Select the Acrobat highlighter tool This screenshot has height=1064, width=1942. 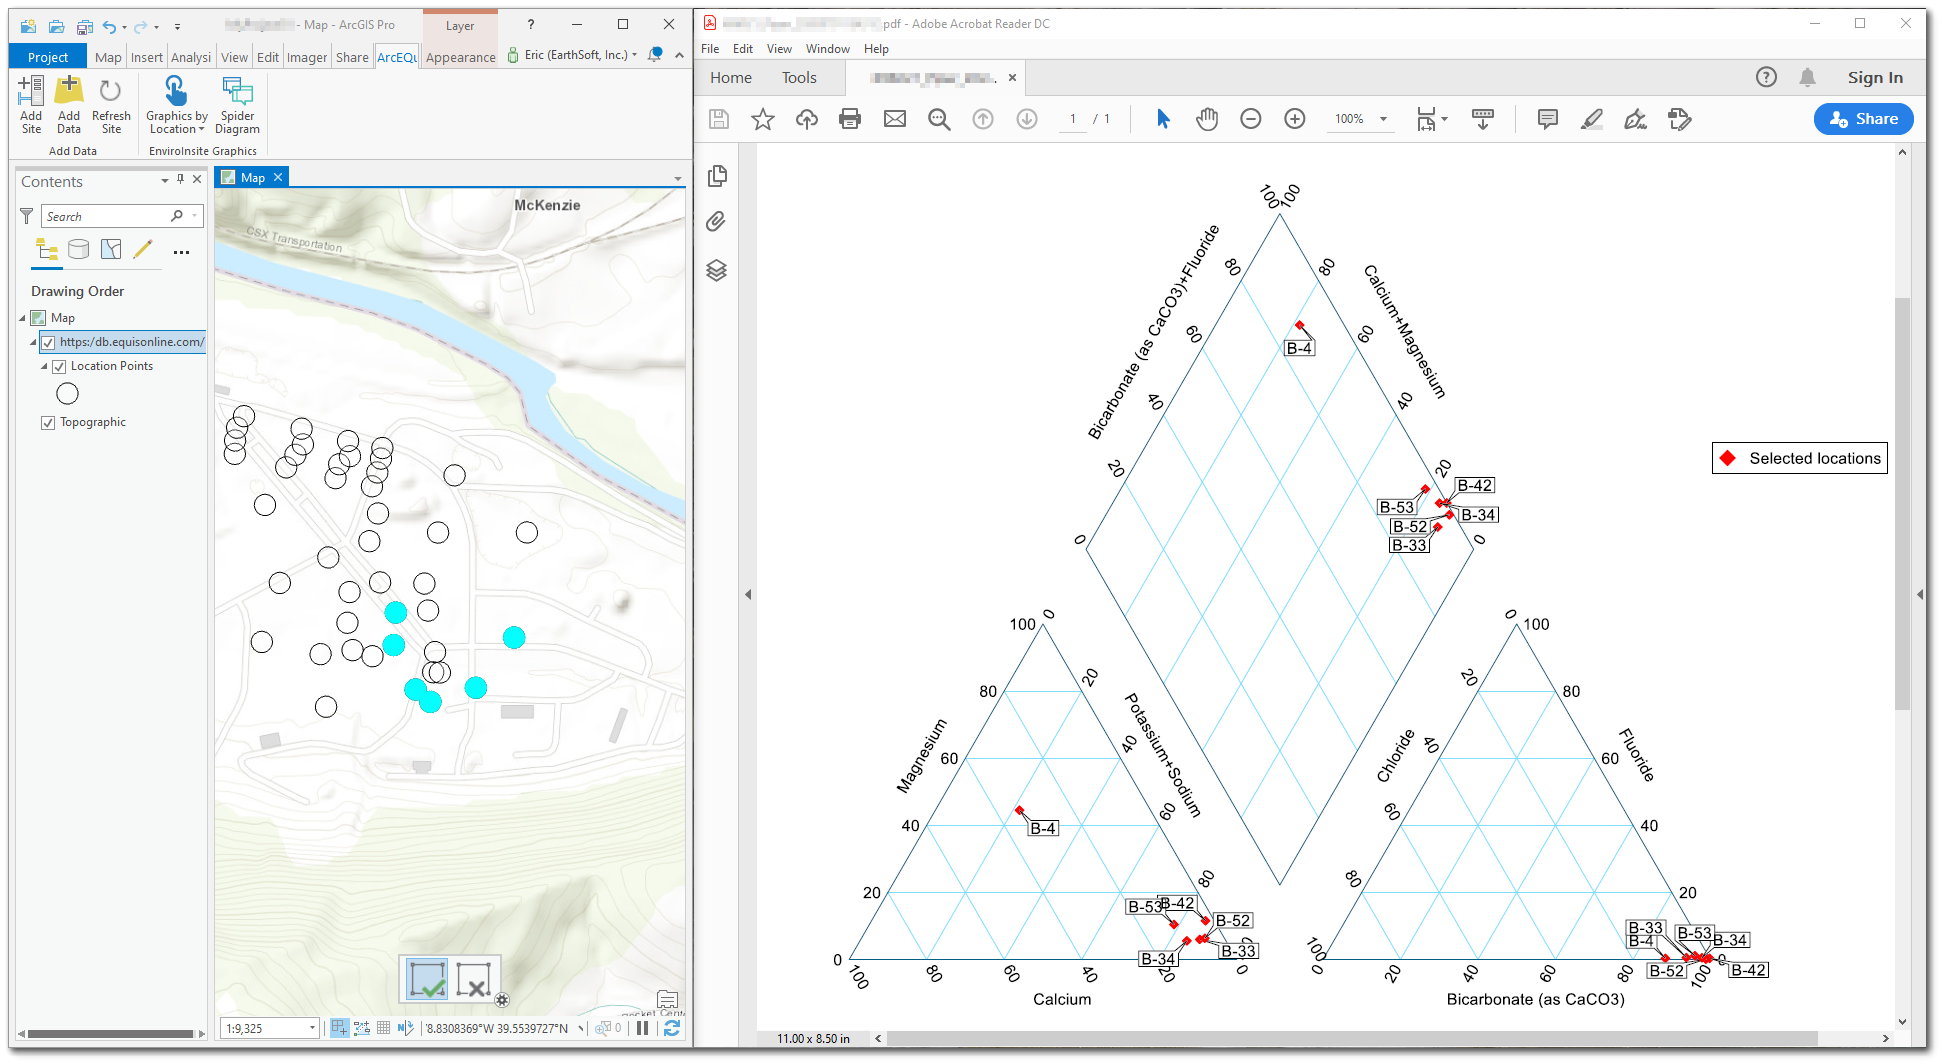point(1592,120)
